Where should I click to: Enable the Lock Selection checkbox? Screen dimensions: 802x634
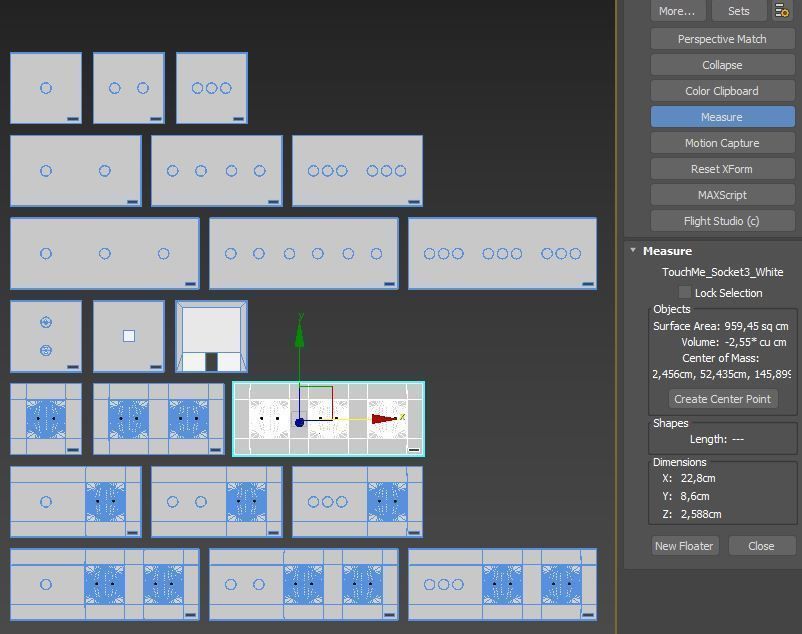pos(685,292)
